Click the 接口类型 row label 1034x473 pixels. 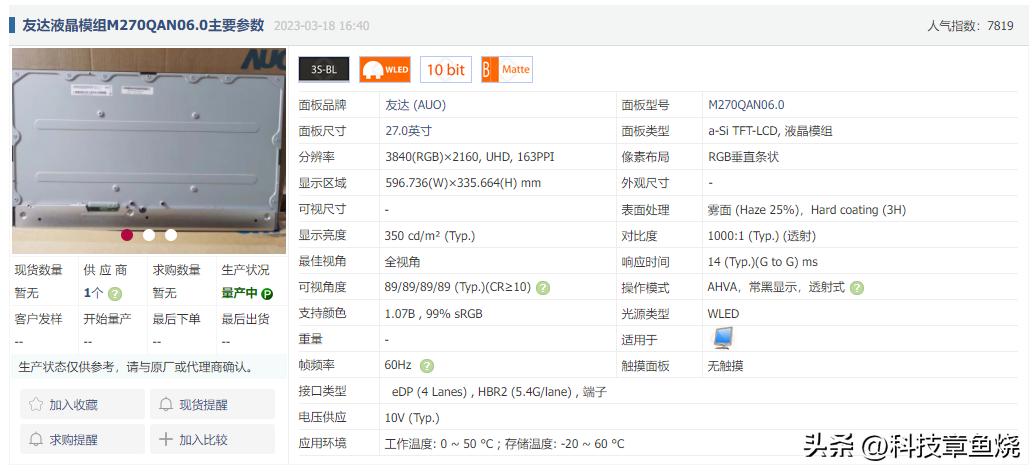click(322, 391)
